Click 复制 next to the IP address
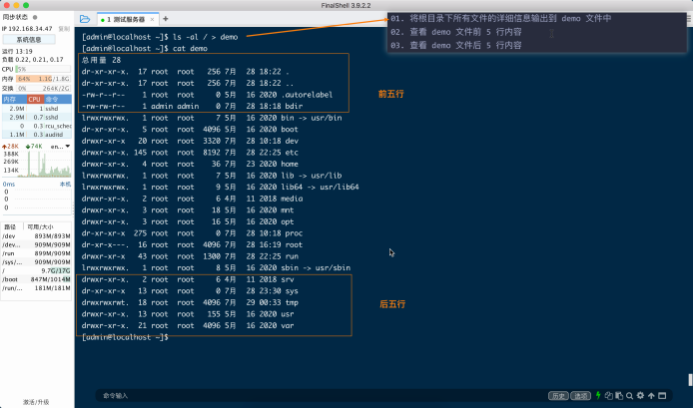Screen dimensions: 694x408 (x=64, y=28)
